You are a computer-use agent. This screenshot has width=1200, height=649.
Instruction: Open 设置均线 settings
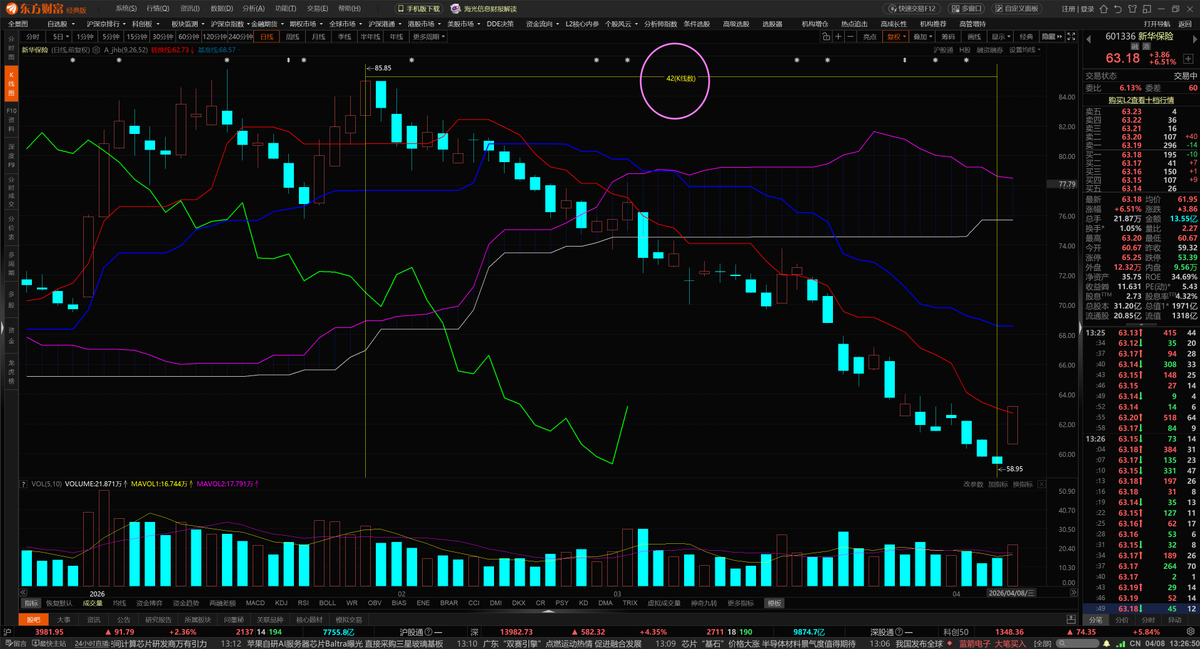(x=1024, y=50)
